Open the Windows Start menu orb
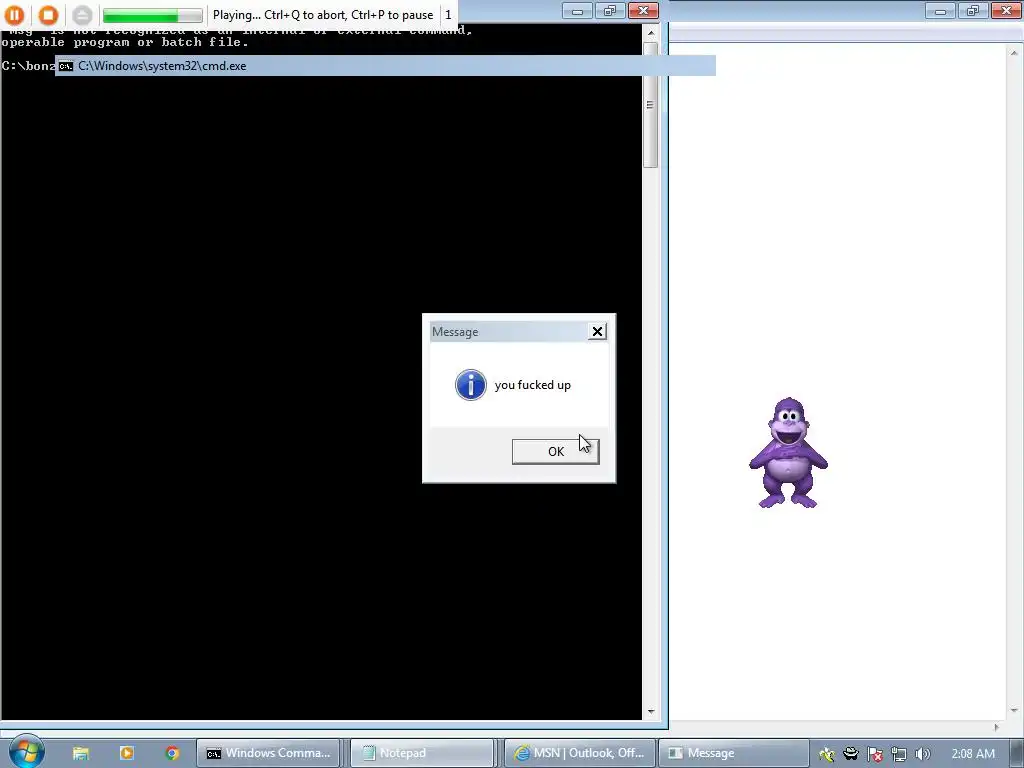 pyautogui.click(x=26, y=751)
